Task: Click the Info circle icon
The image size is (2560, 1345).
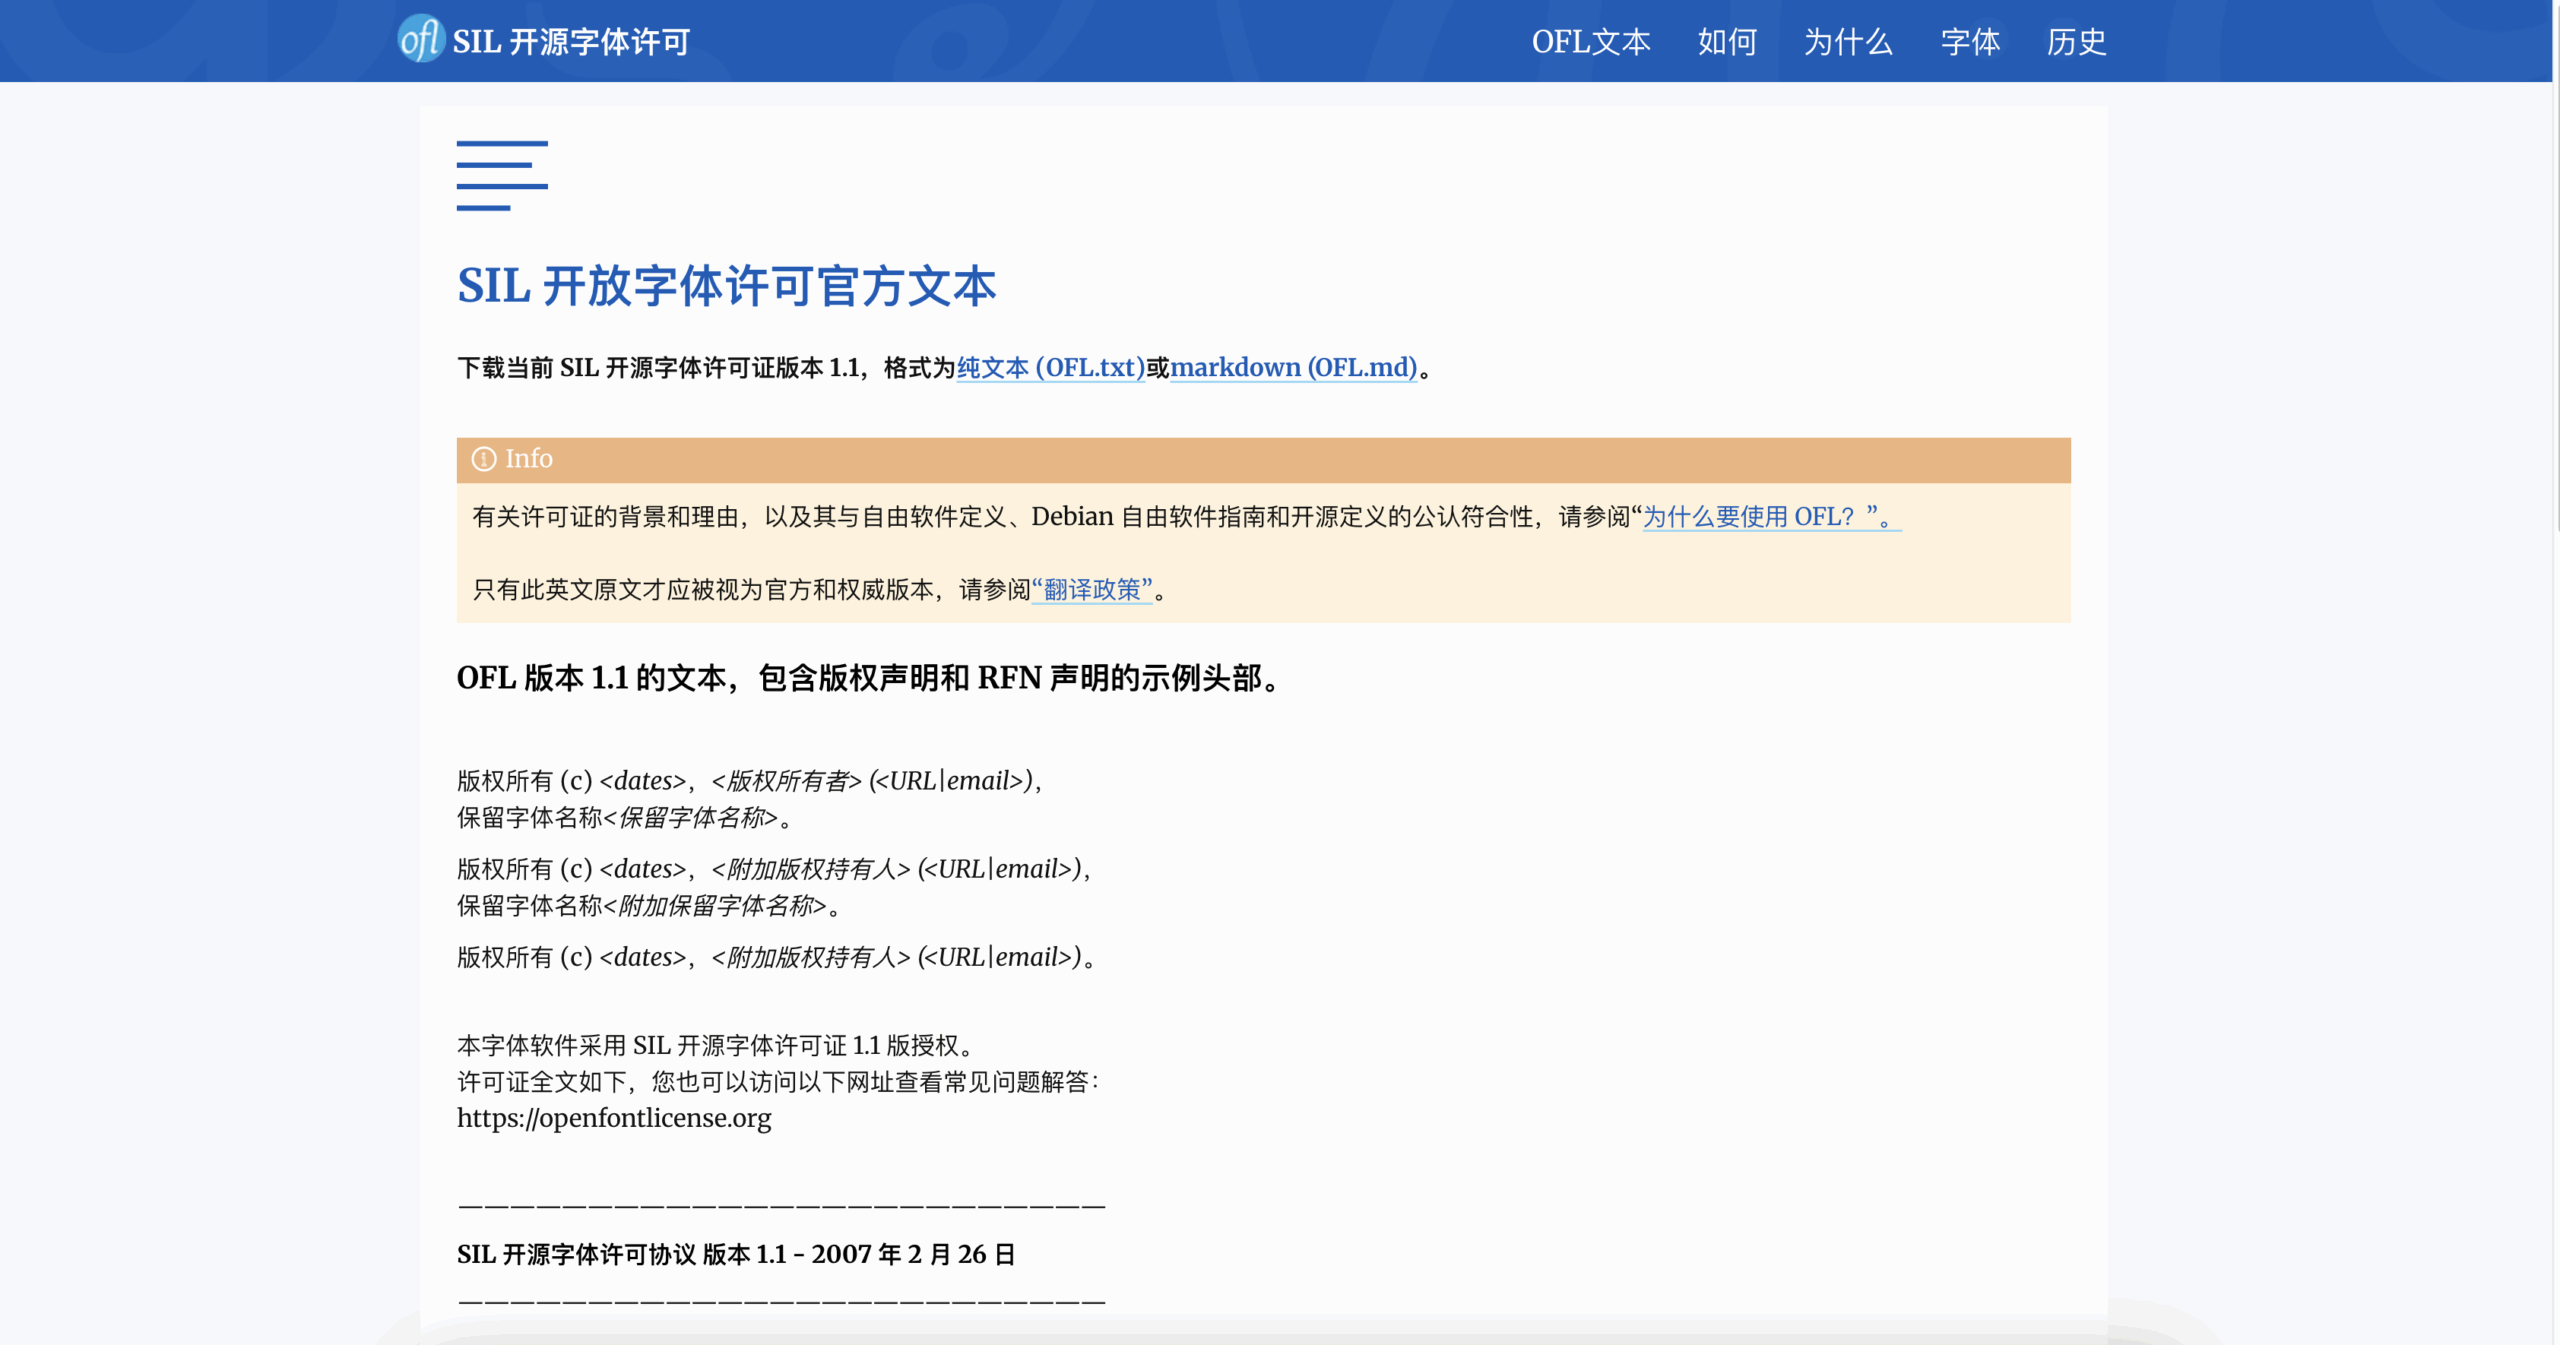Action: 484,459
